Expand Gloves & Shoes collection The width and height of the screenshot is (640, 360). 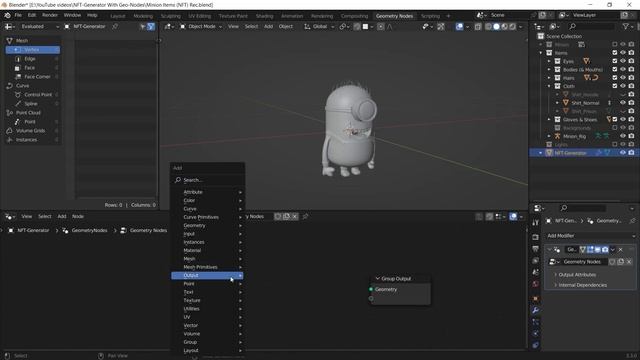[x=549, y=120]
